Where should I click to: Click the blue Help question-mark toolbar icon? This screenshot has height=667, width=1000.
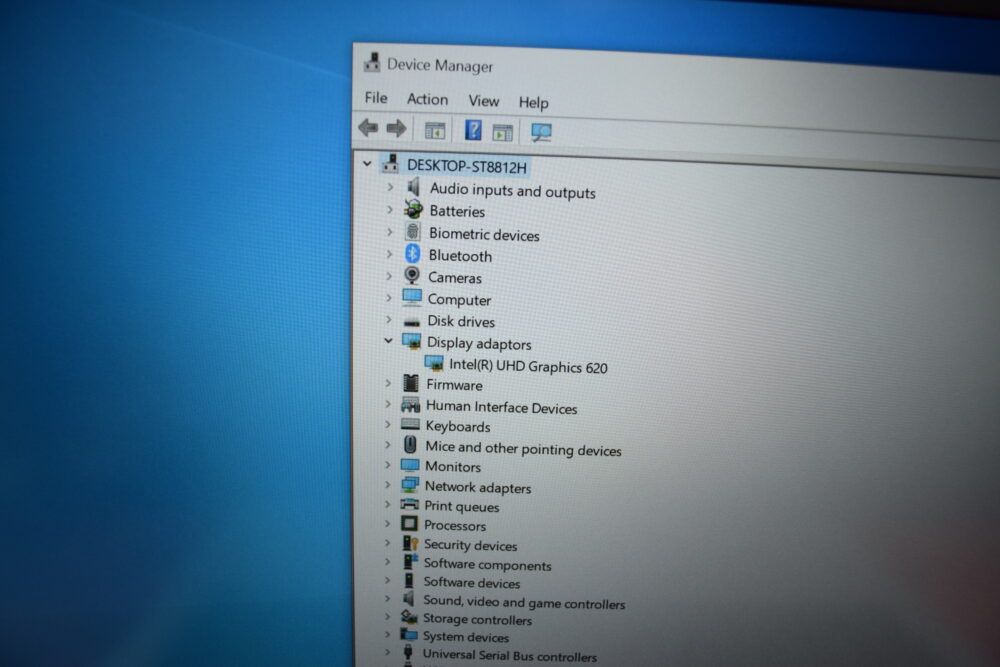473,130
